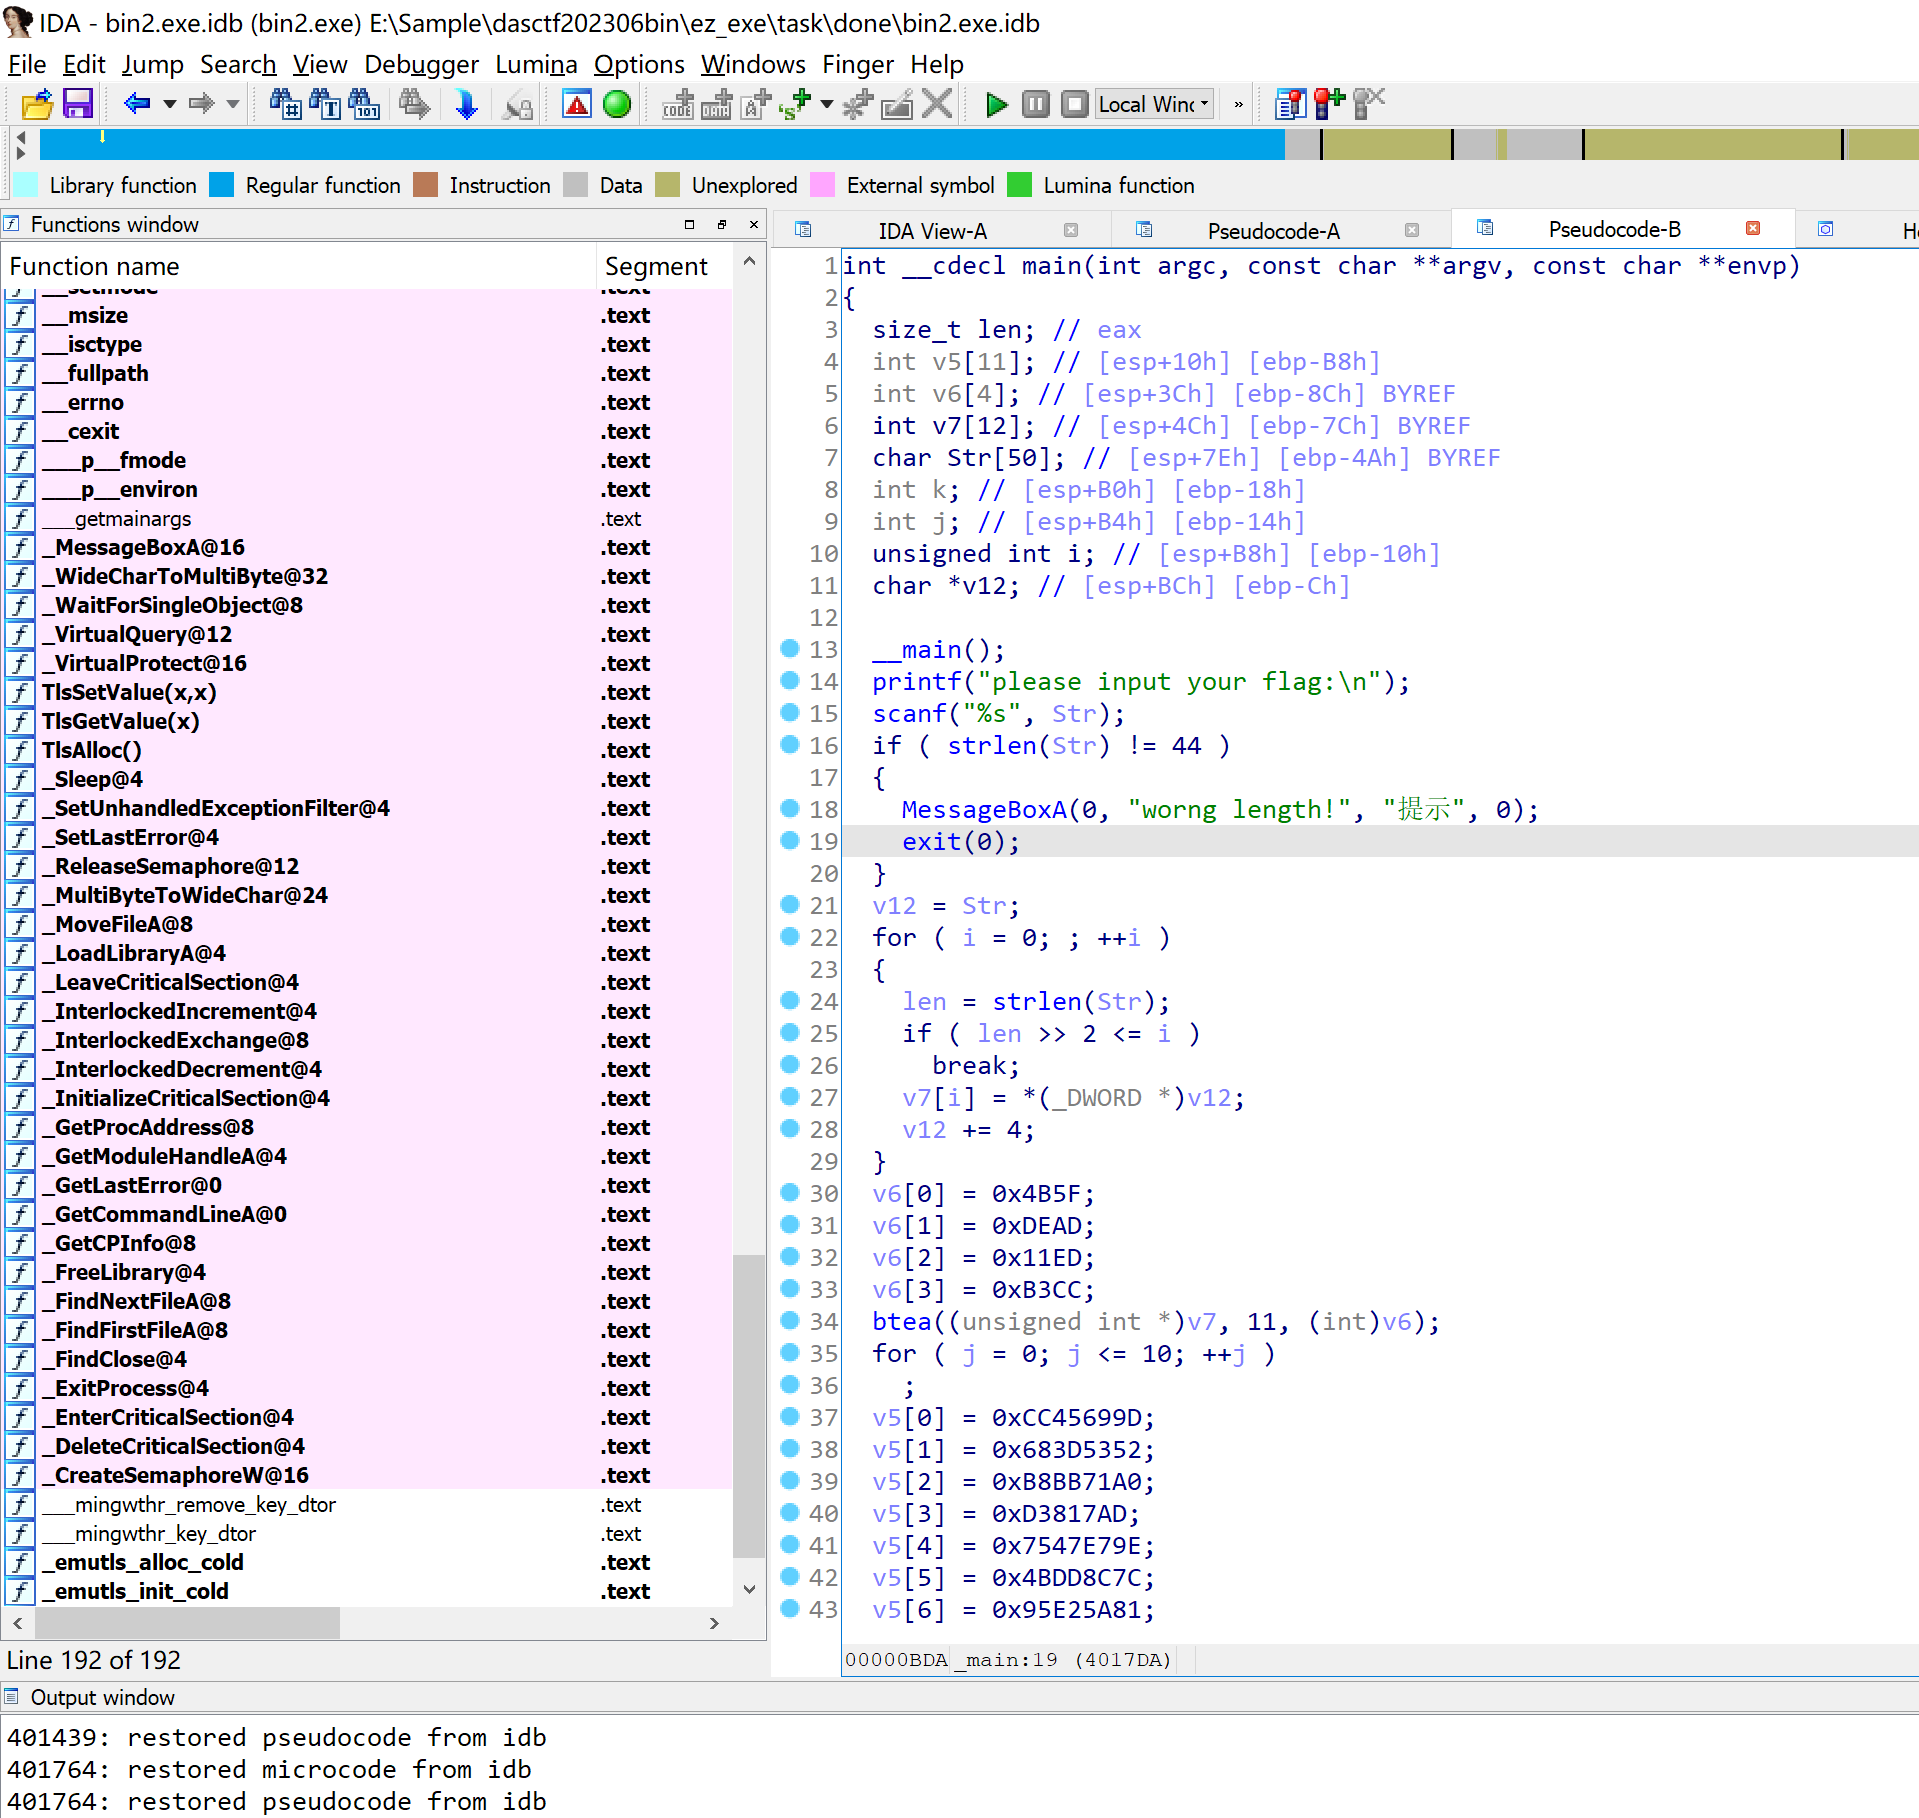Click the function icon beside _MessageBoxA@16
The height and width of the screenshot is (1818, 1919).
click(20, 547)
